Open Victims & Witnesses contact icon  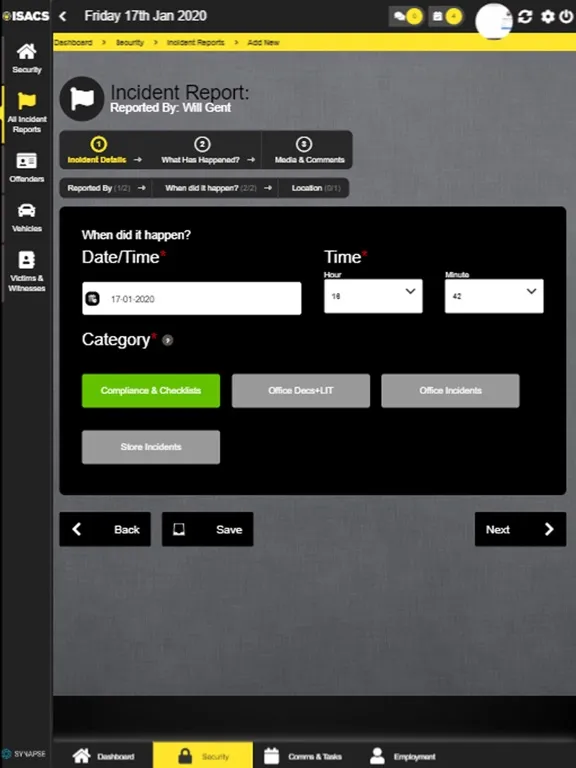(x=26, y=260)
